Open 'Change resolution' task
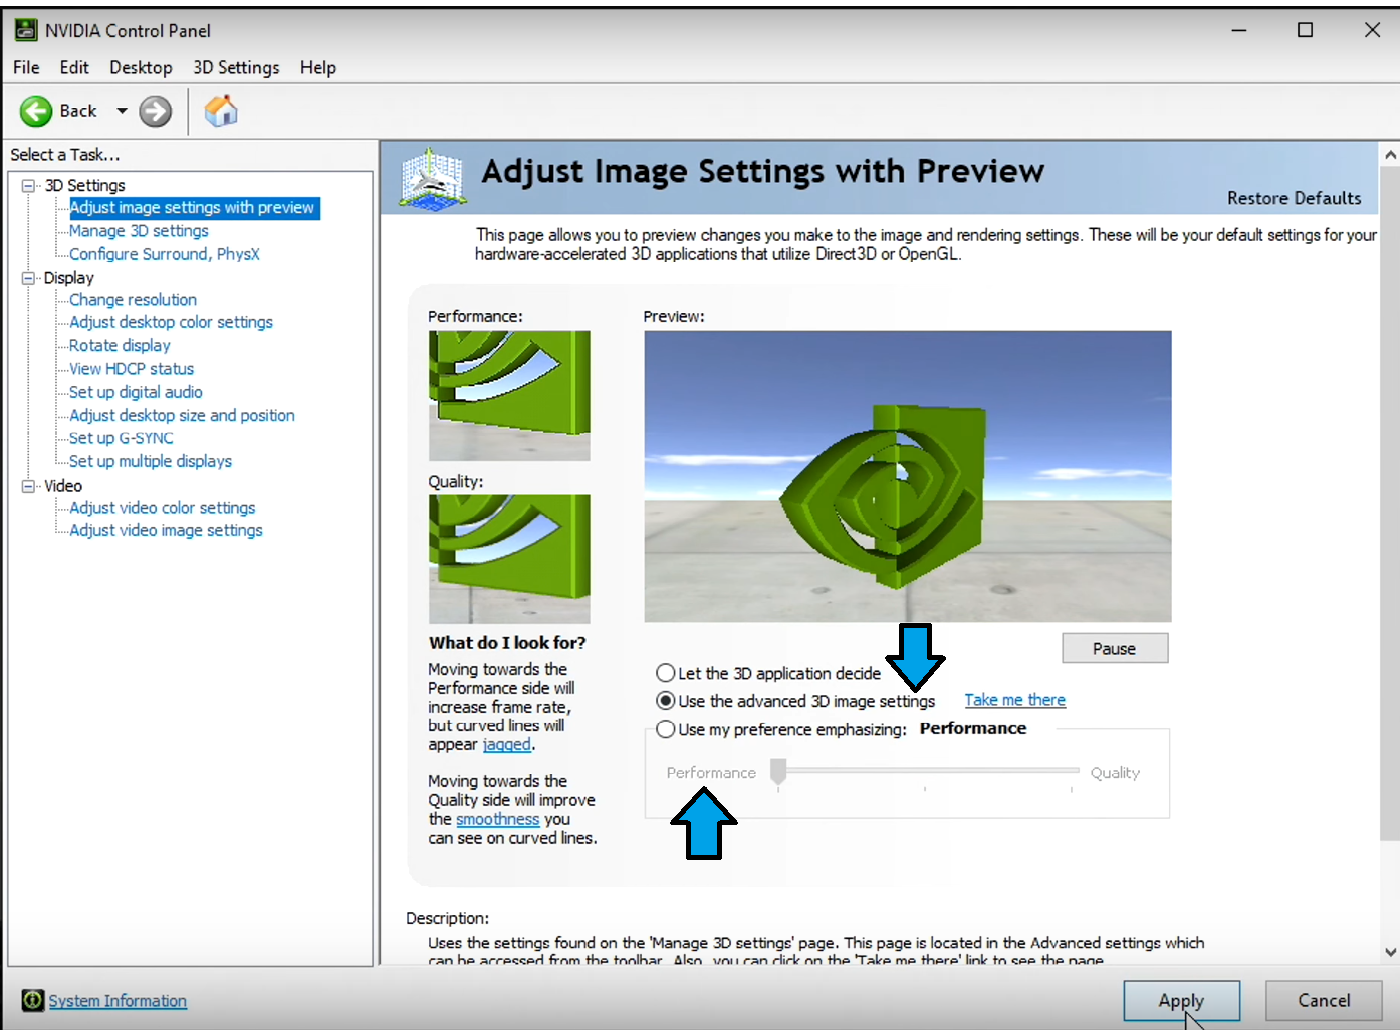 coord(133,300)
